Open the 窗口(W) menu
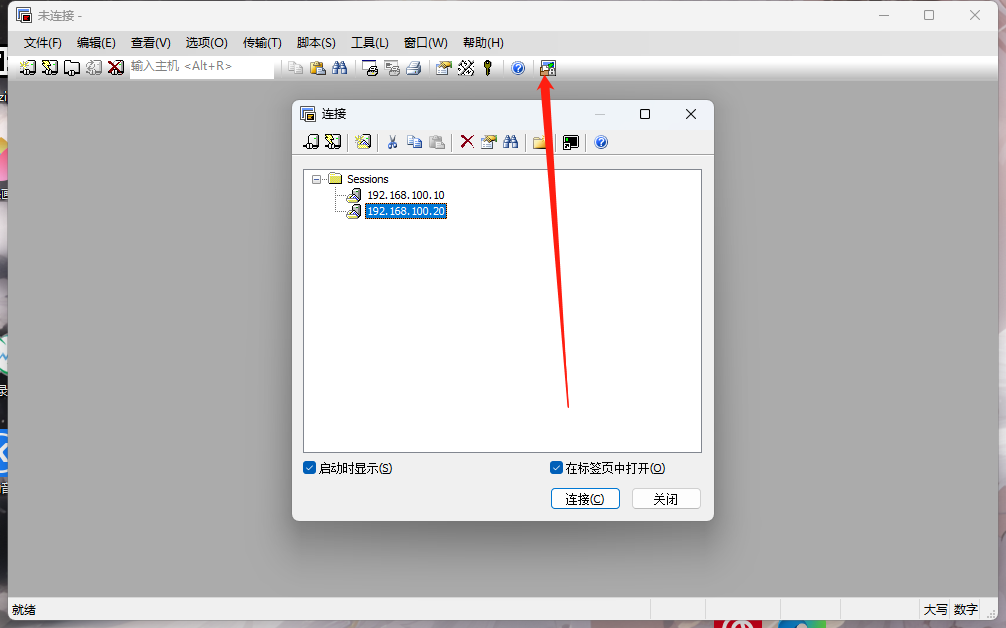The image size is (1006, 628). [x=426, y=43]
